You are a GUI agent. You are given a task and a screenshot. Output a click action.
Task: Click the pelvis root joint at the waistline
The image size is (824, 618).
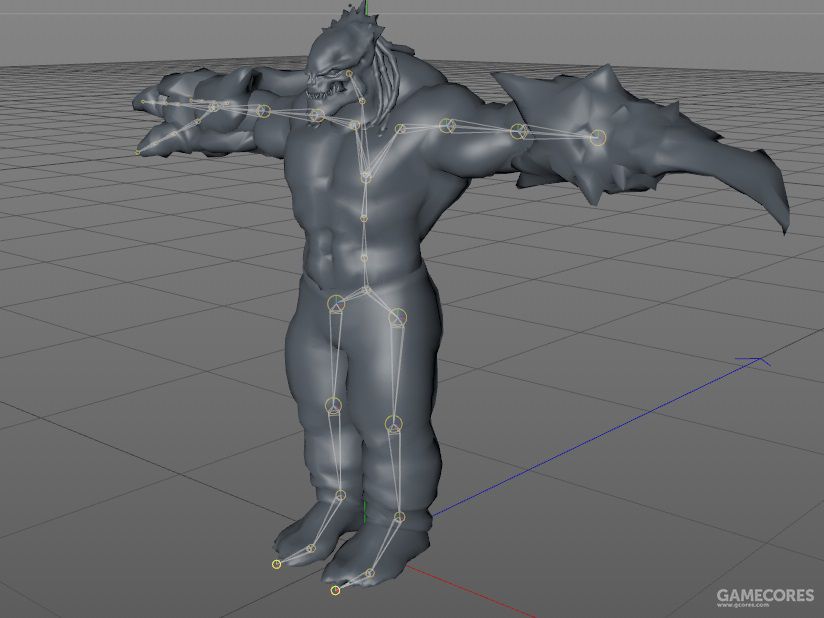[367, 290]
